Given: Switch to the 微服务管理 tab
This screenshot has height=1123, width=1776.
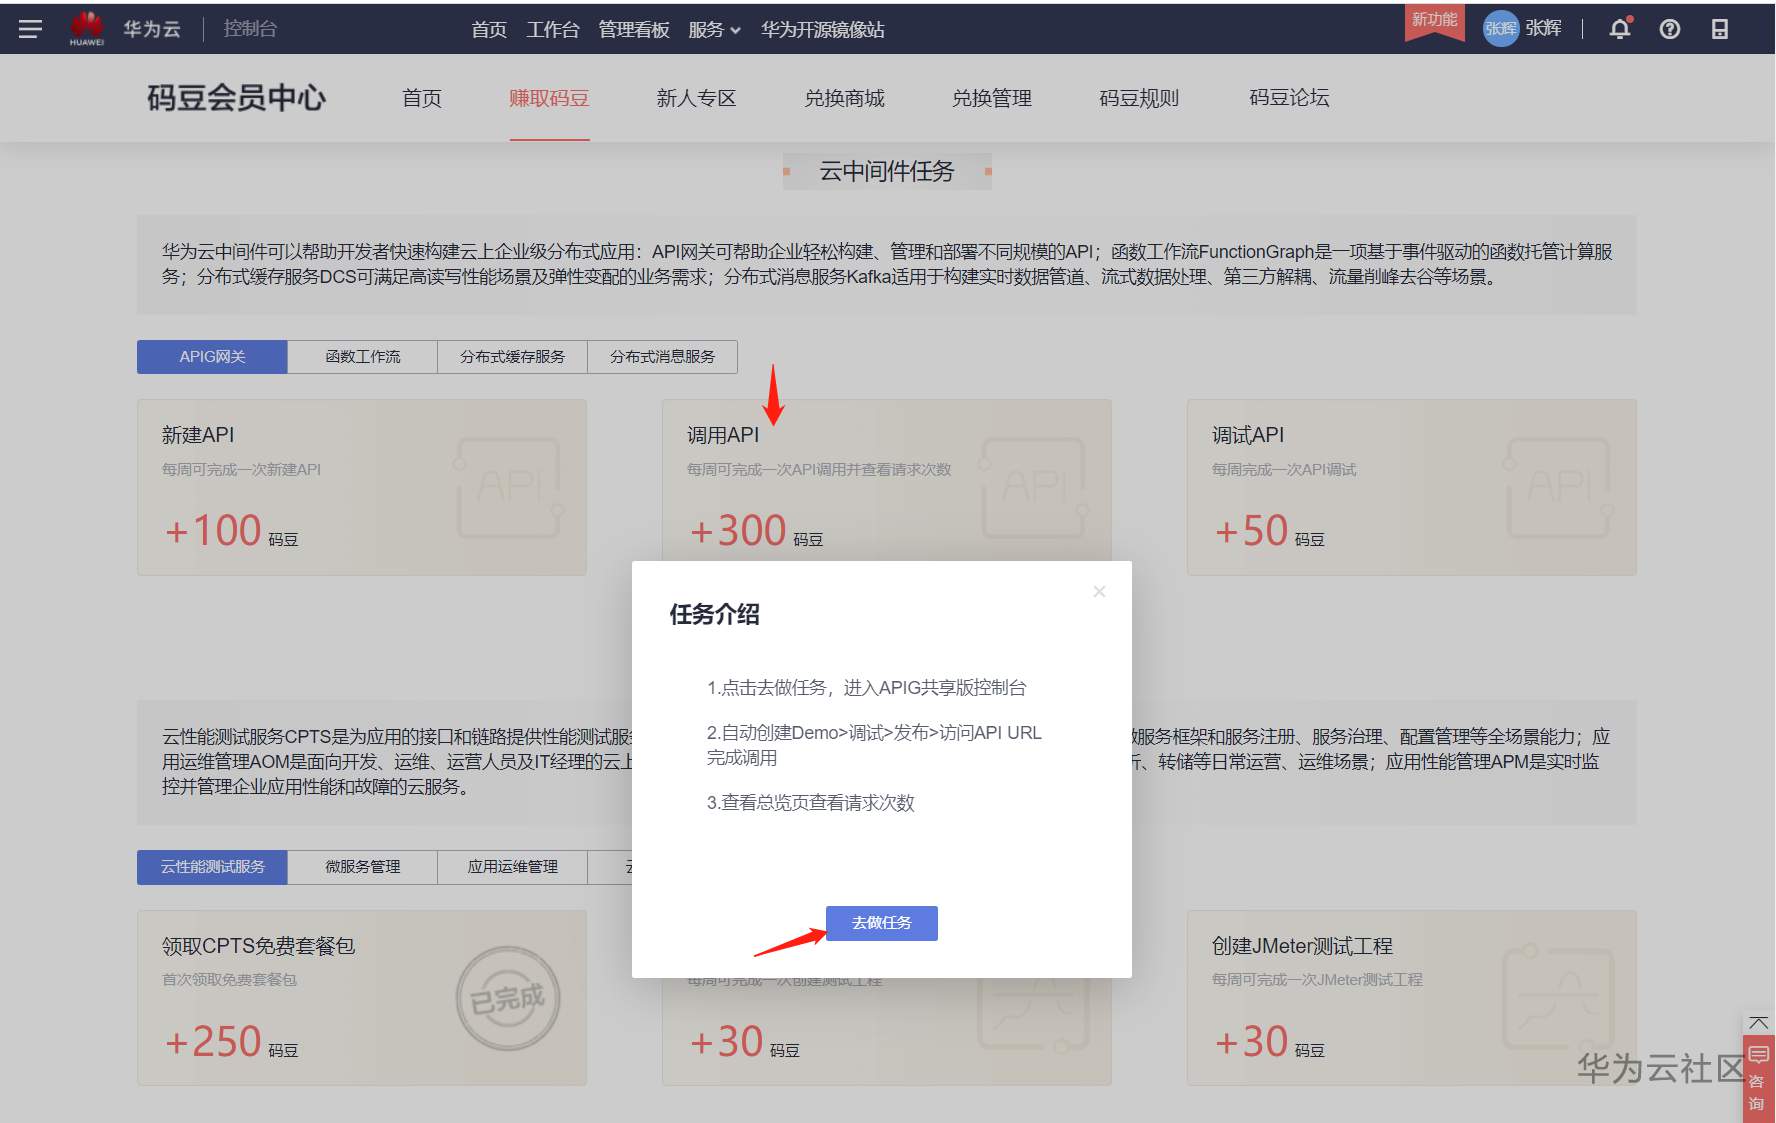Looking at the screenshot, I should (362, 867).
